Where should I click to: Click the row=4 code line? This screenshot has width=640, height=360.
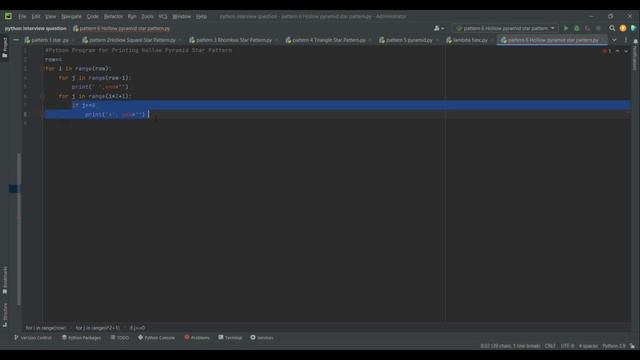53,60
